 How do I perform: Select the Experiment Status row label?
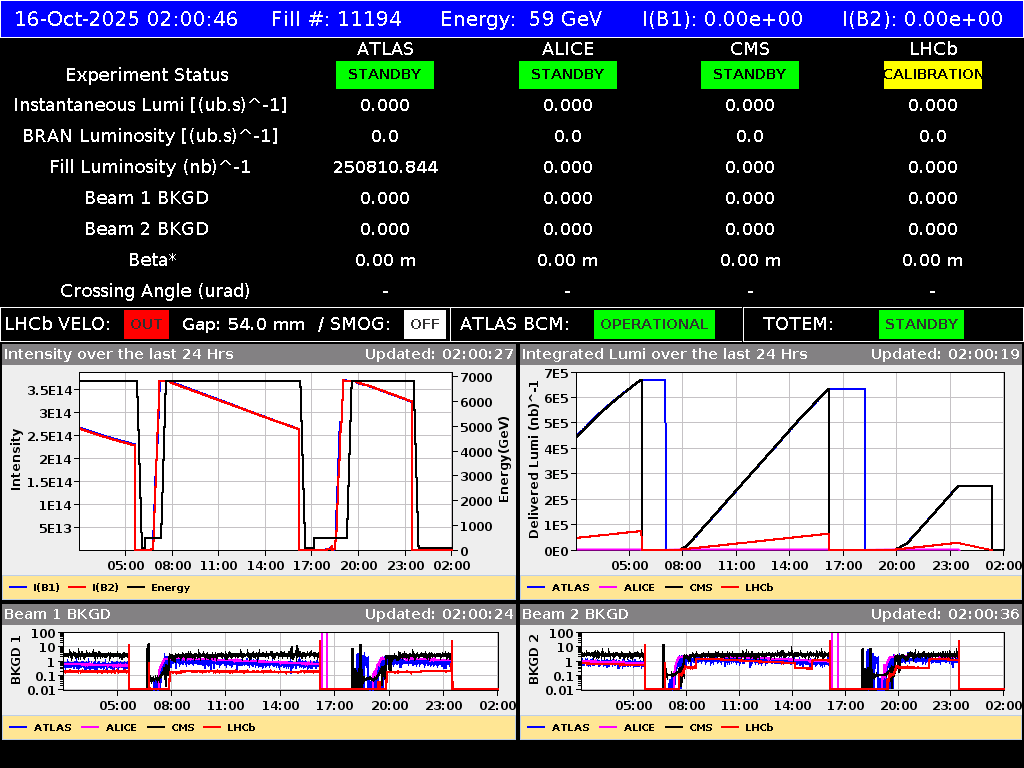click(146, 74)
